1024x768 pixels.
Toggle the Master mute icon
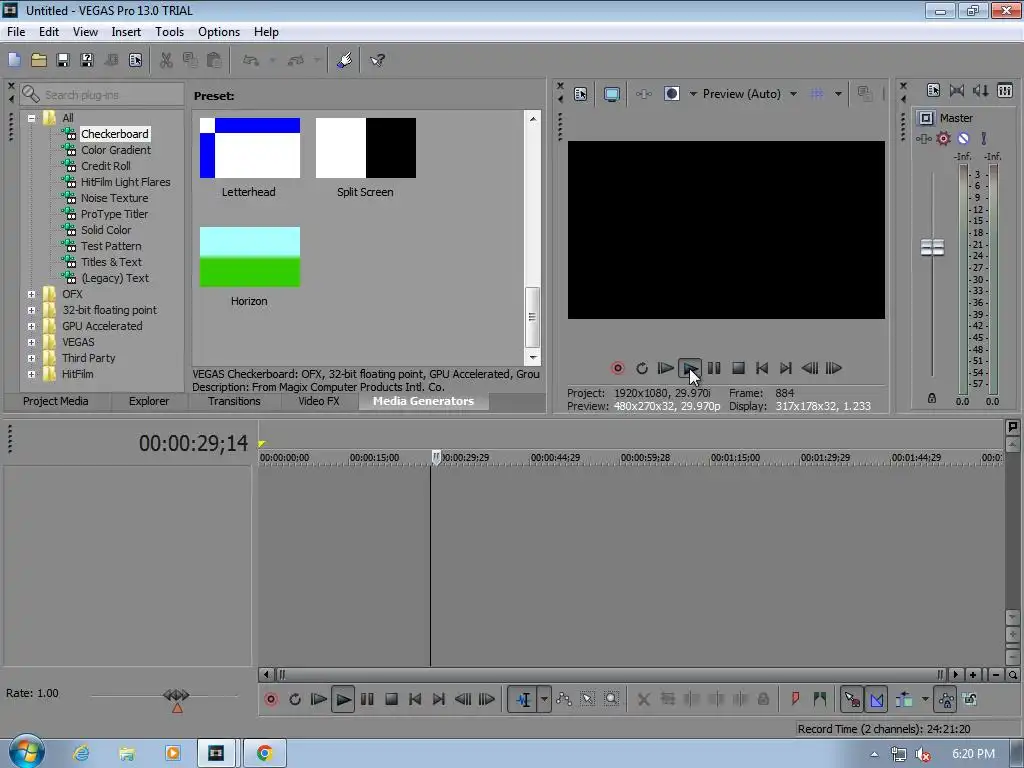963,138
